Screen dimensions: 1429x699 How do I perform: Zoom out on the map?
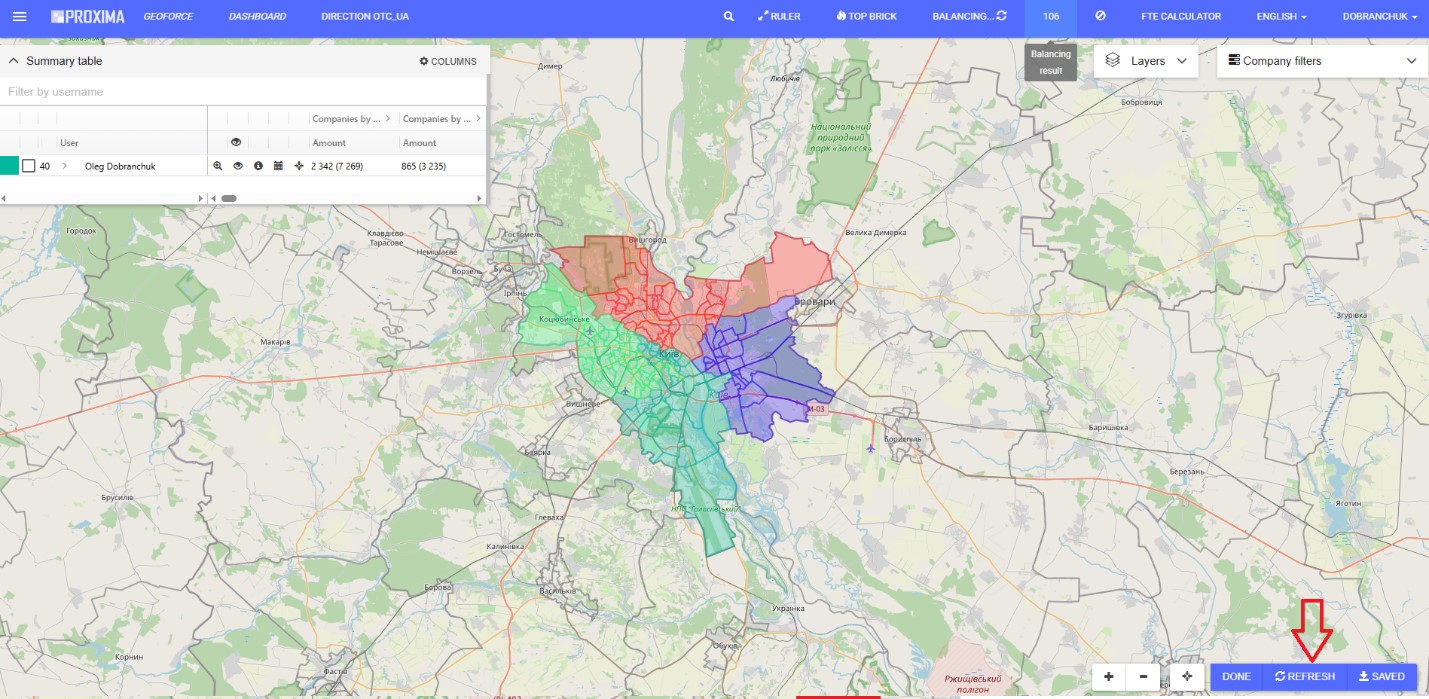(x=1143, y=677)
